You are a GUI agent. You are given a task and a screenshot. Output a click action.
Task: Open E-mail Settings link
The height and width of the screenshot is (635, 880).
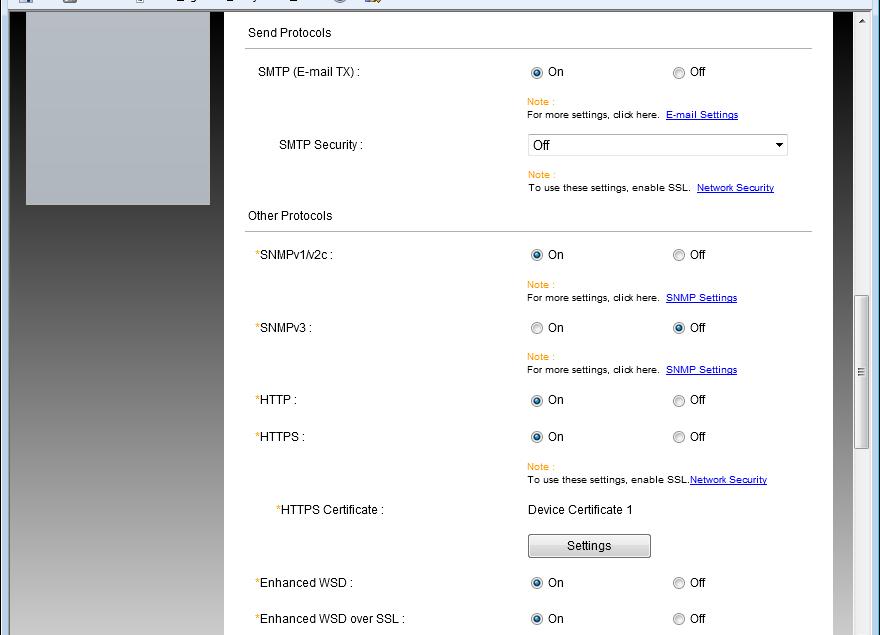point(702,115)
